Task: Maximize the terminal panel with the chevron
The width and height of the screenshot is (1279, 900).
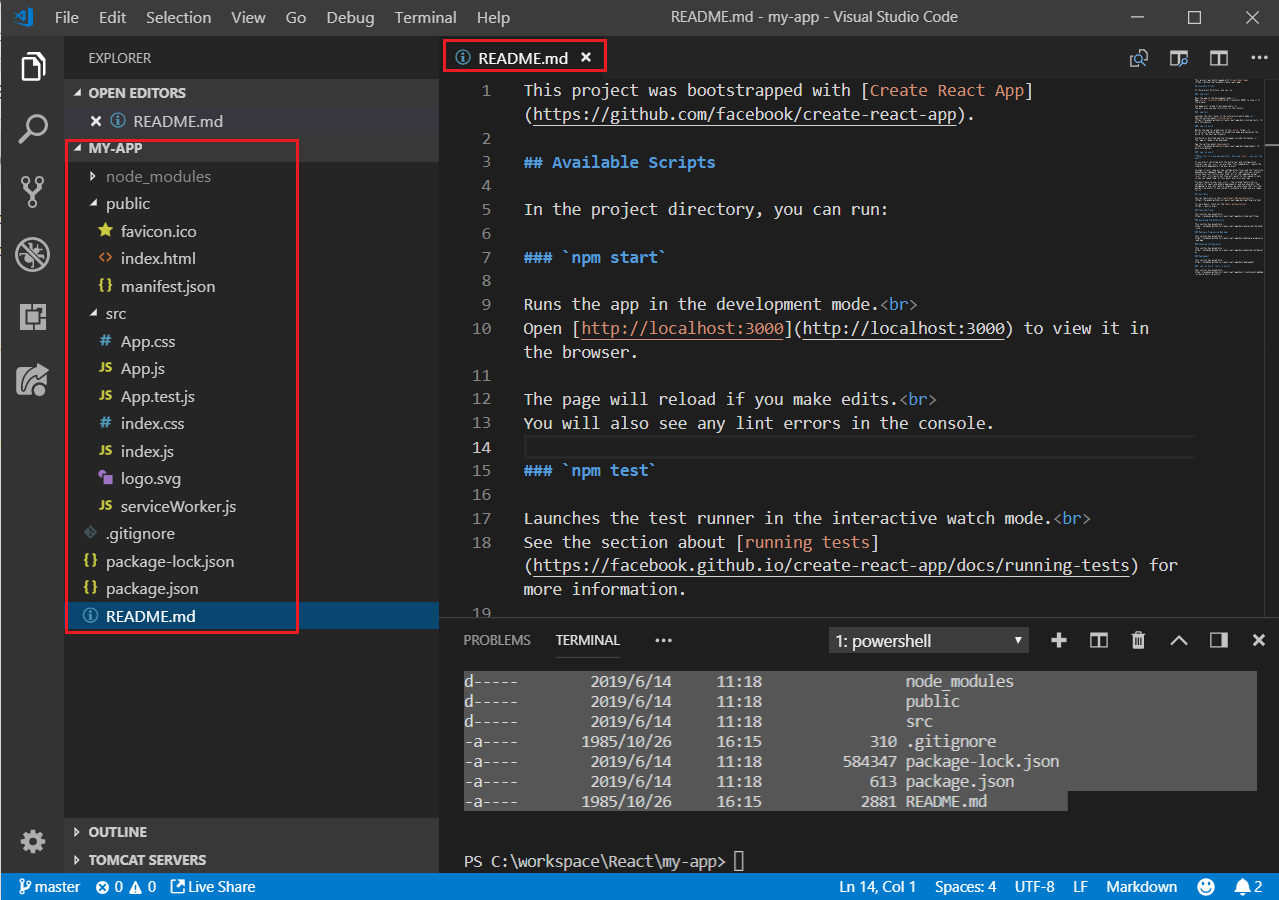Action: pos(1178,640)
